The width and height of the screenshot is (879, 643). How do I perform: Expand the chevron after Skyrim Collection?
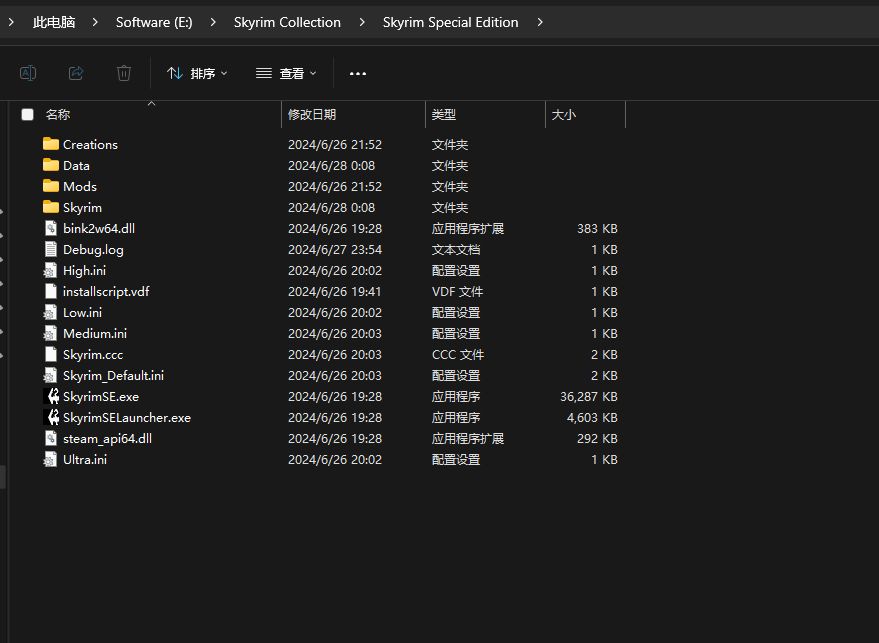click(x=362, y=22)
